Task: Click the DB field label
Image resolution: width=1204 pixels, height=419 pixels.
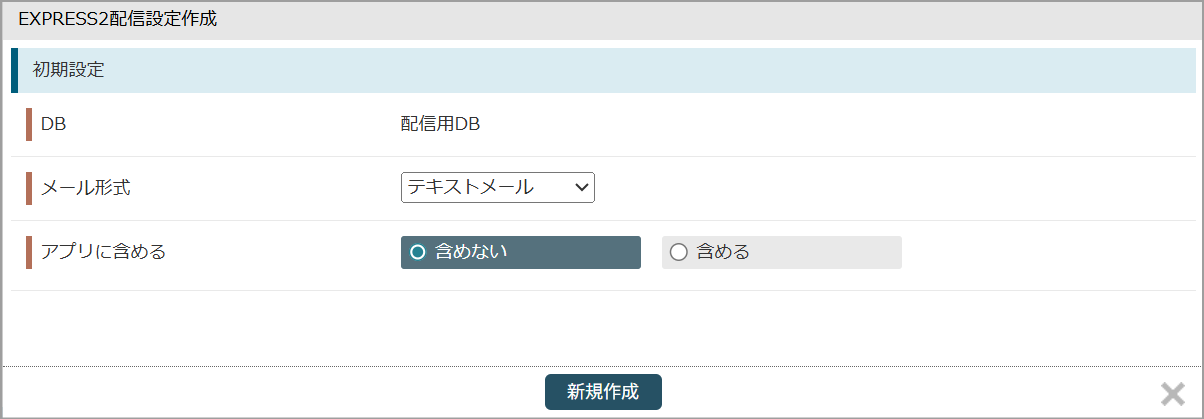Action: [54, 125]
